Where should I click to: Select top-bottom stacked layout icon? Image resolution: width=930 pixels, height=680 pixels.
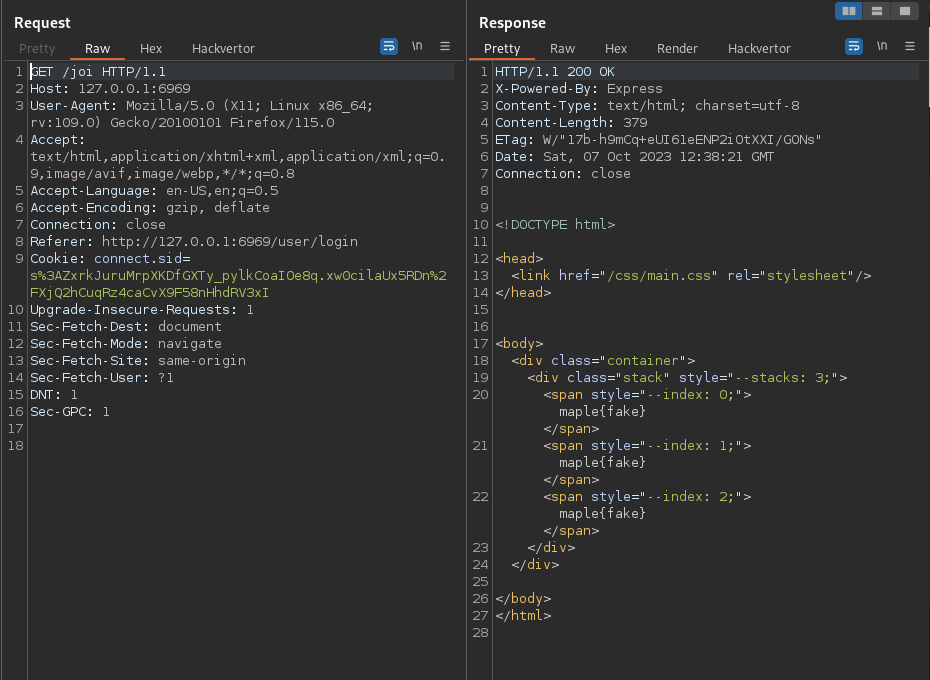click(877, 11)
